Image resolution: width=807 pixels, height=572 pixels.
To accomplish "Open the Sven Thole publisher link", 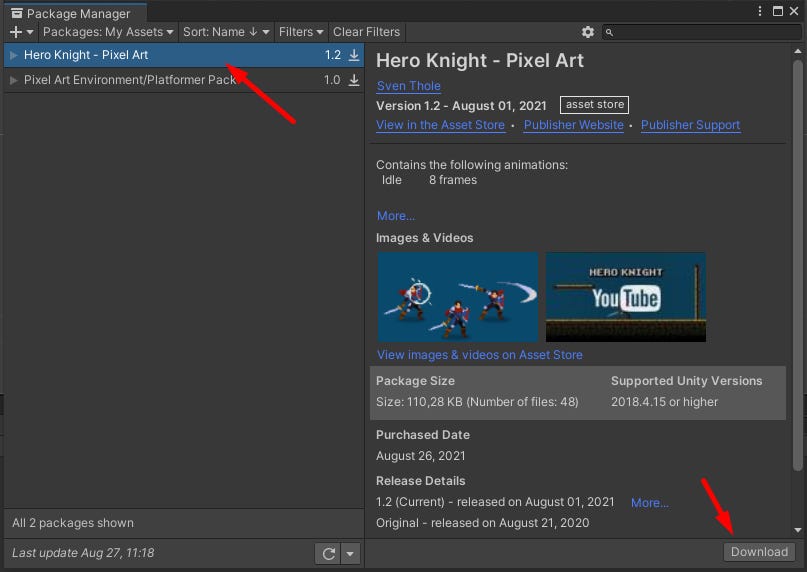I will pyautogui.click(x=409, y=86).
